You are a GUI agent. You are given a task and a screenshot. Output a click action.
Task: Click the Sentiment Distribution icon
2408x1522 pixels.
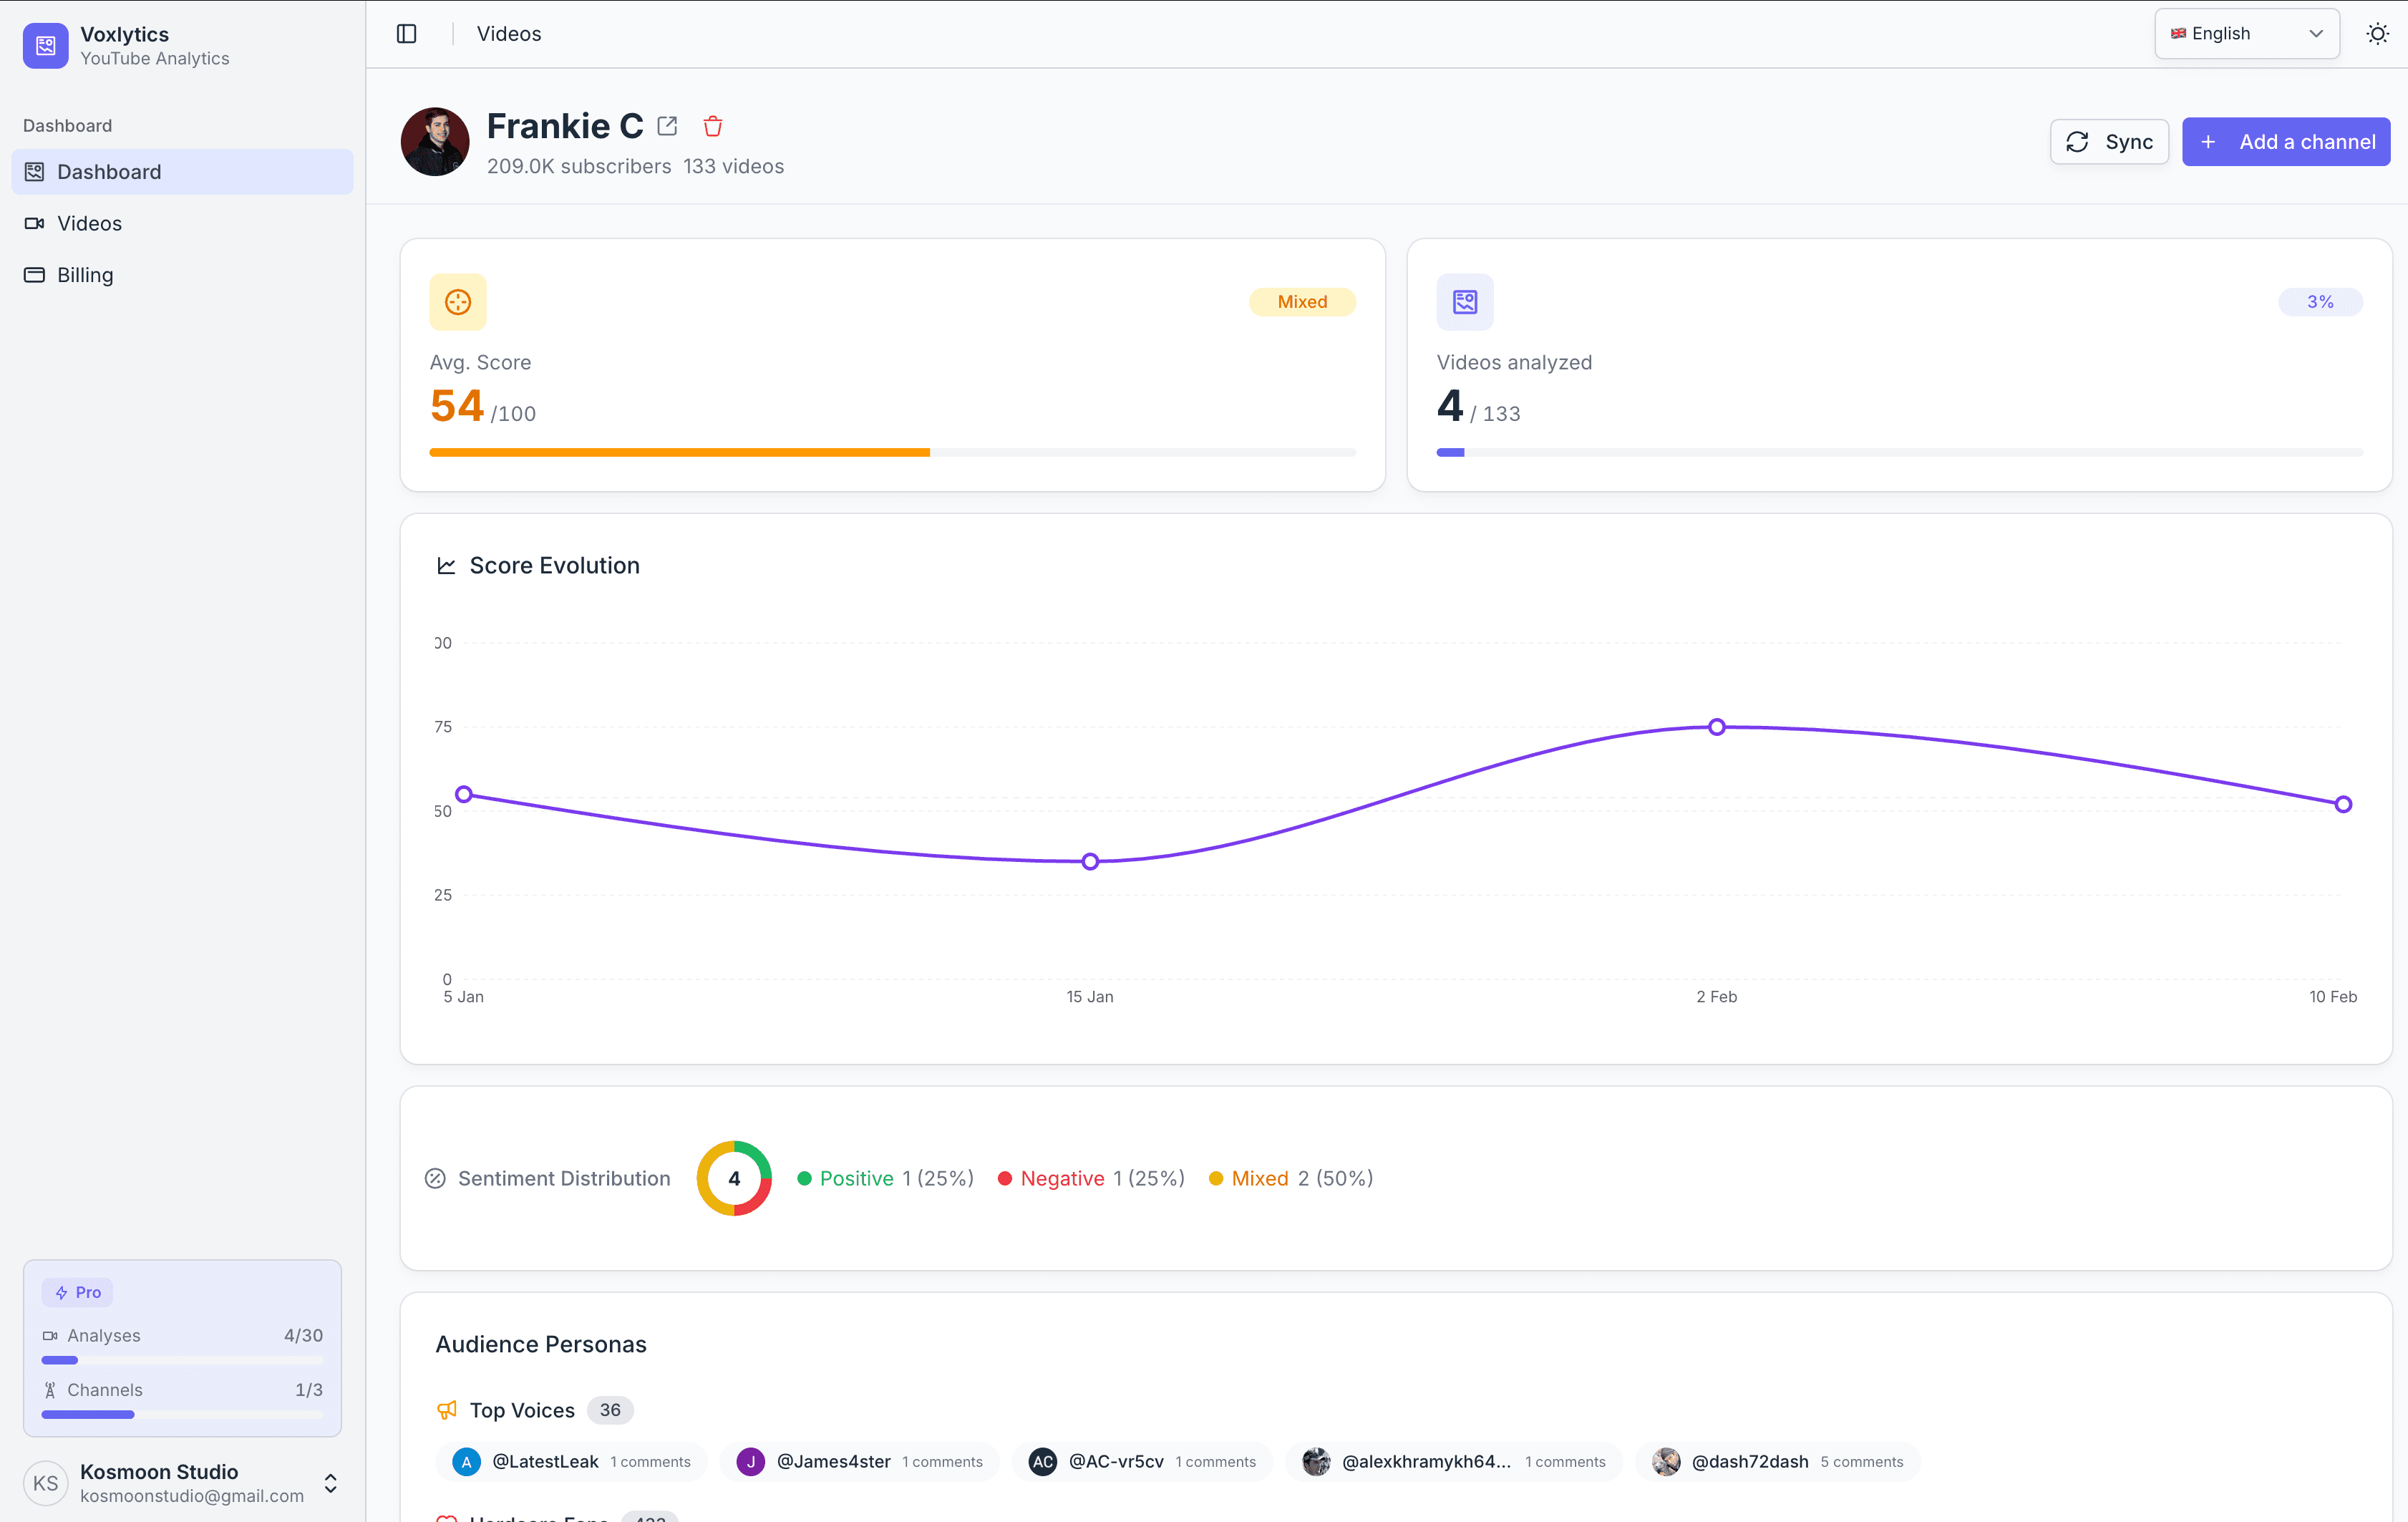pos(435,1178)
